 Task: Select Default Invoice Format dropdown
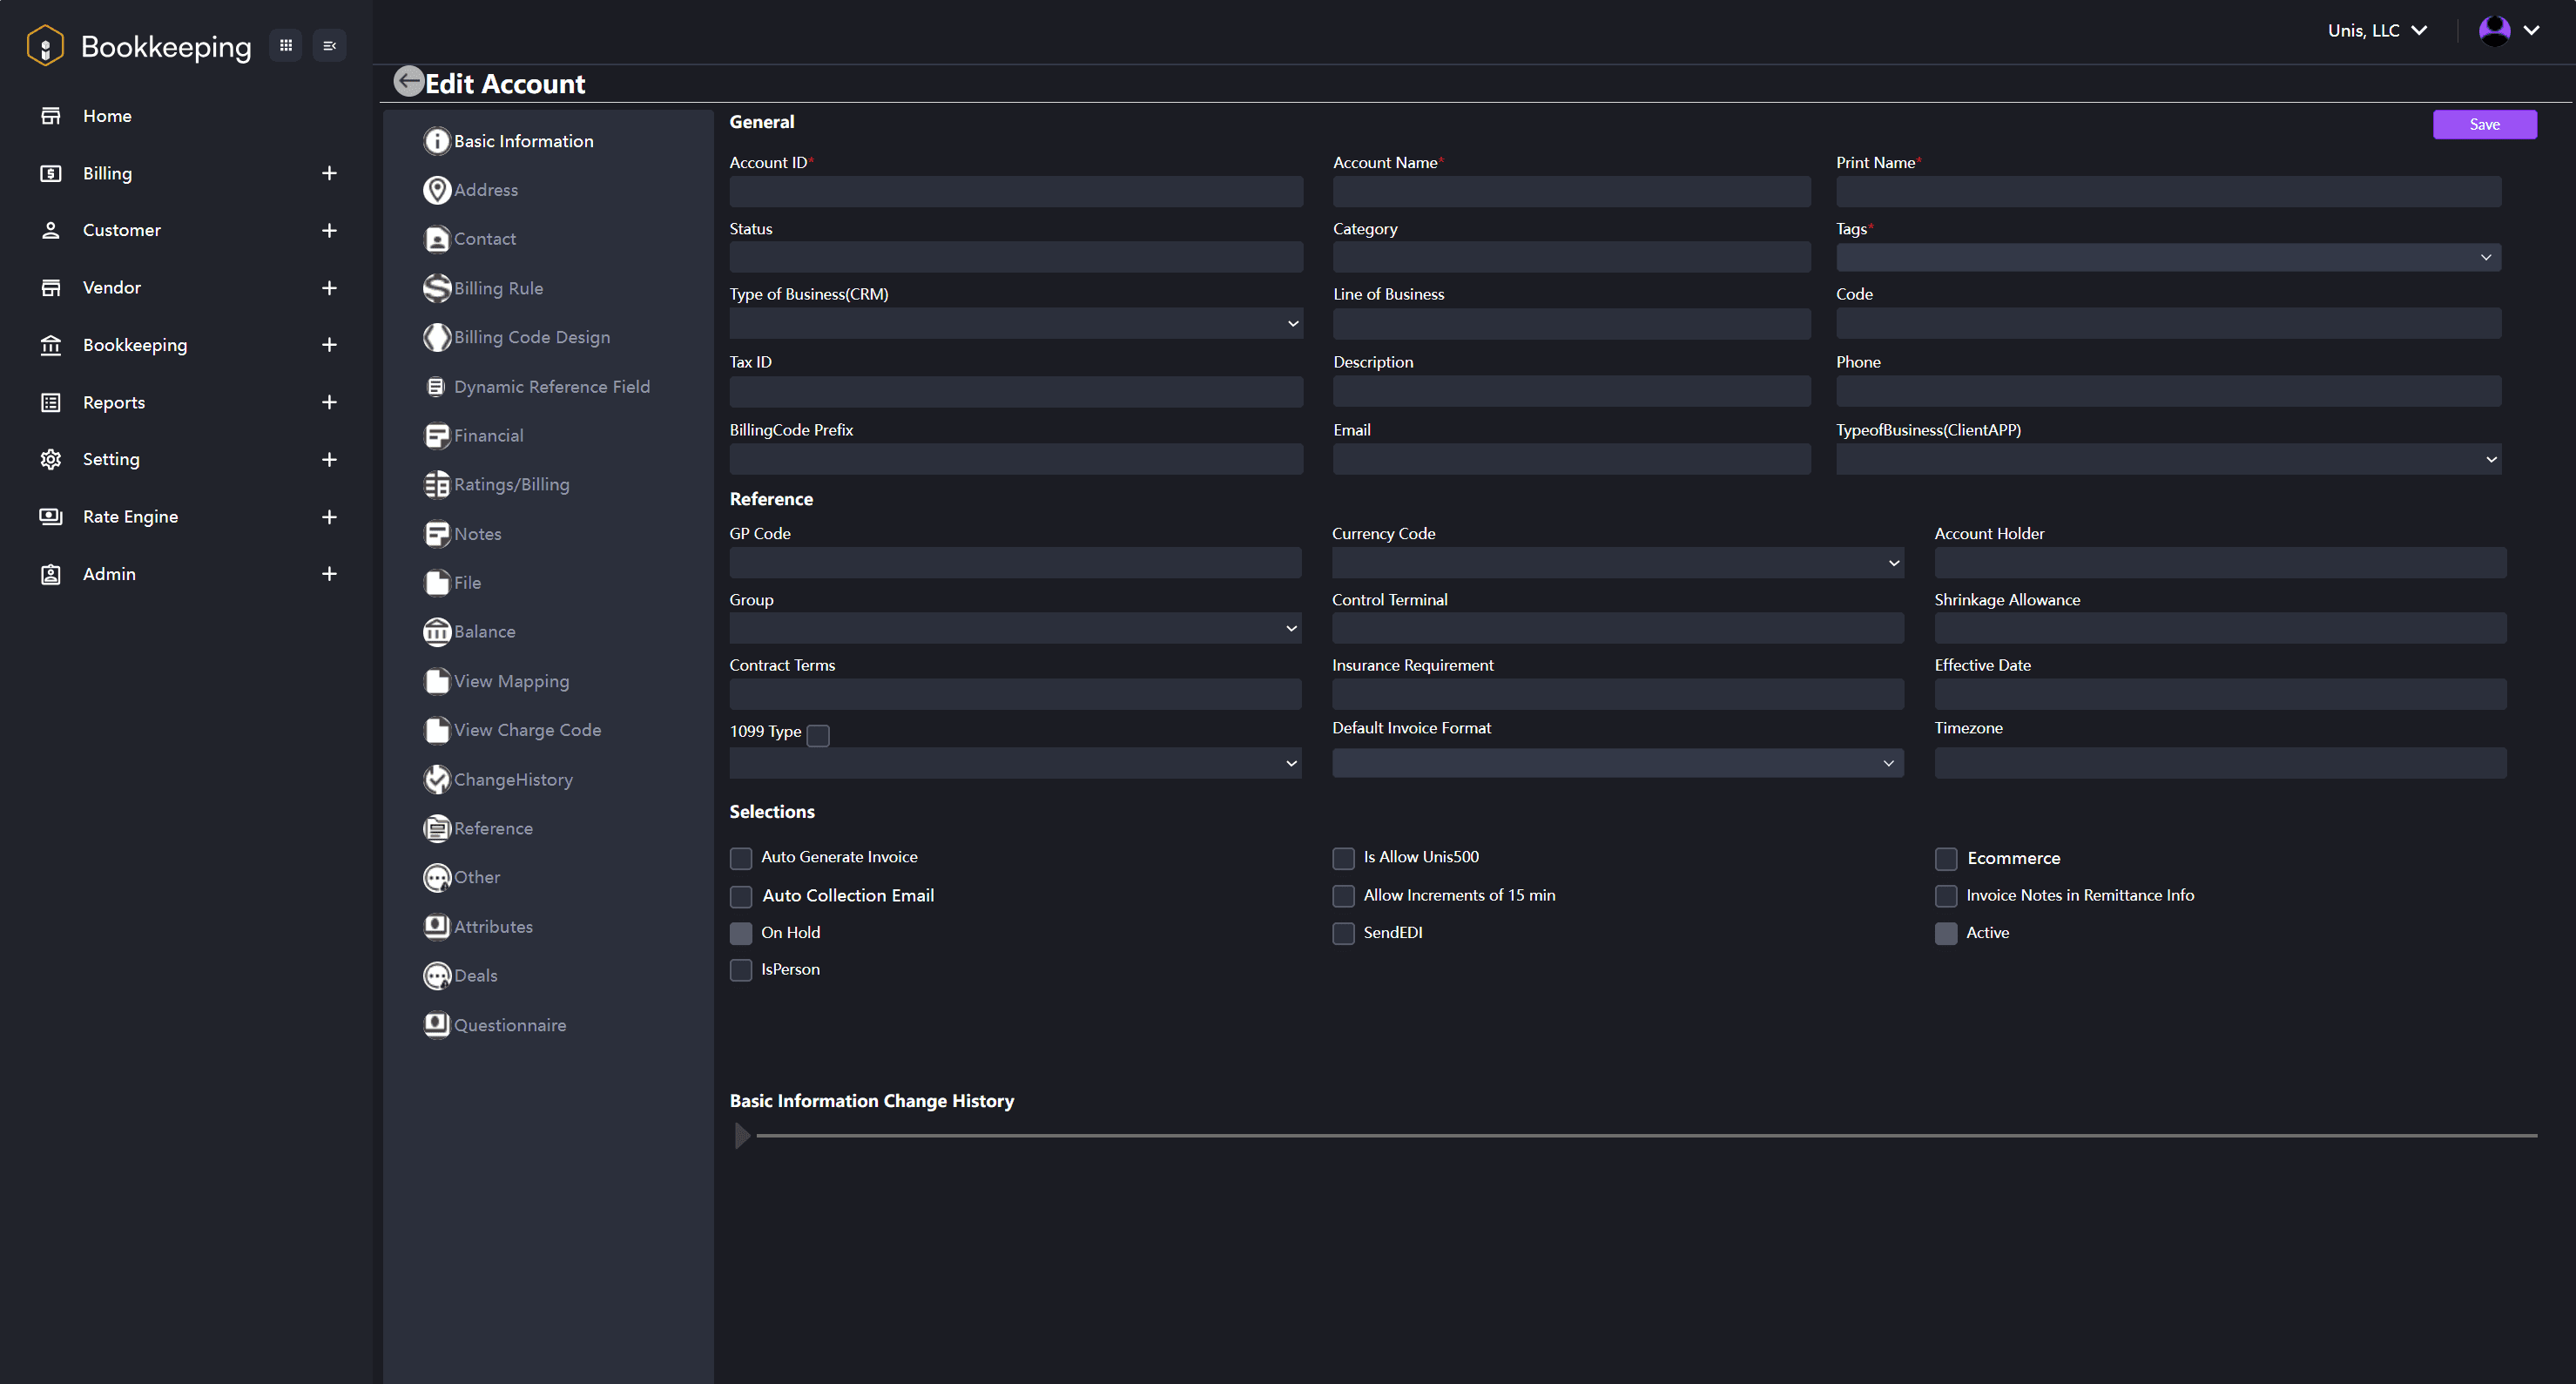click(x=1617, y=762)
